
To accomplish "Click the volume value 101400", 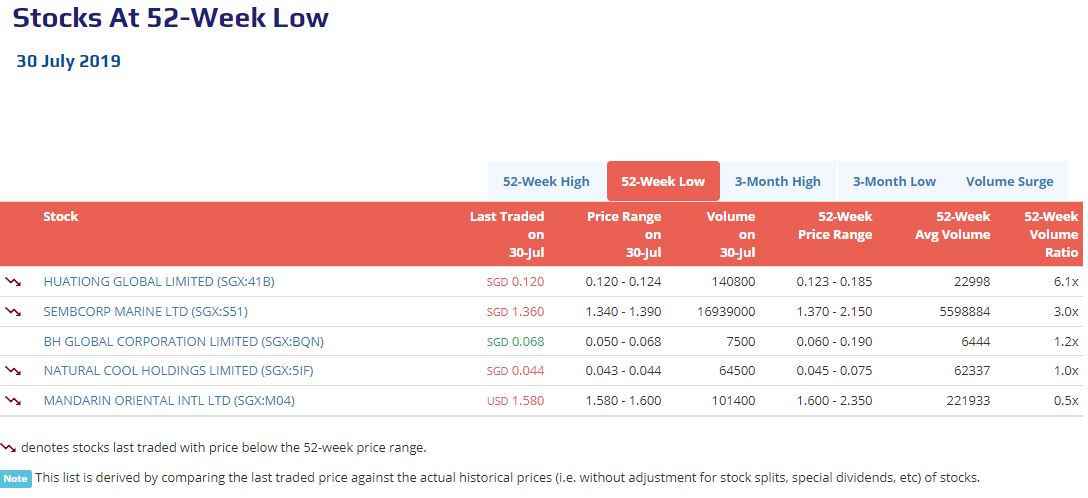I will 733,400.
